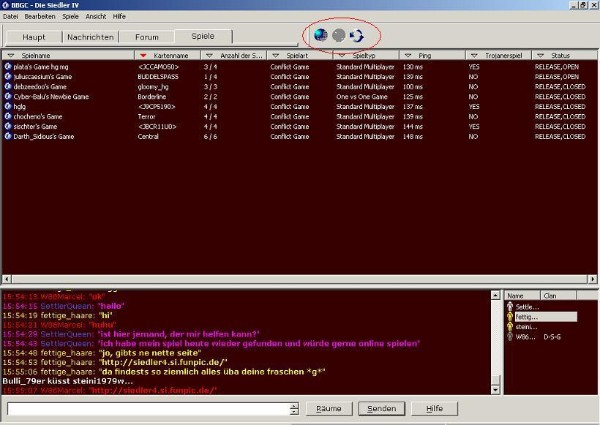Click game list scroll right arrow
The image size is (600, 425).
[x=593, y=279]
